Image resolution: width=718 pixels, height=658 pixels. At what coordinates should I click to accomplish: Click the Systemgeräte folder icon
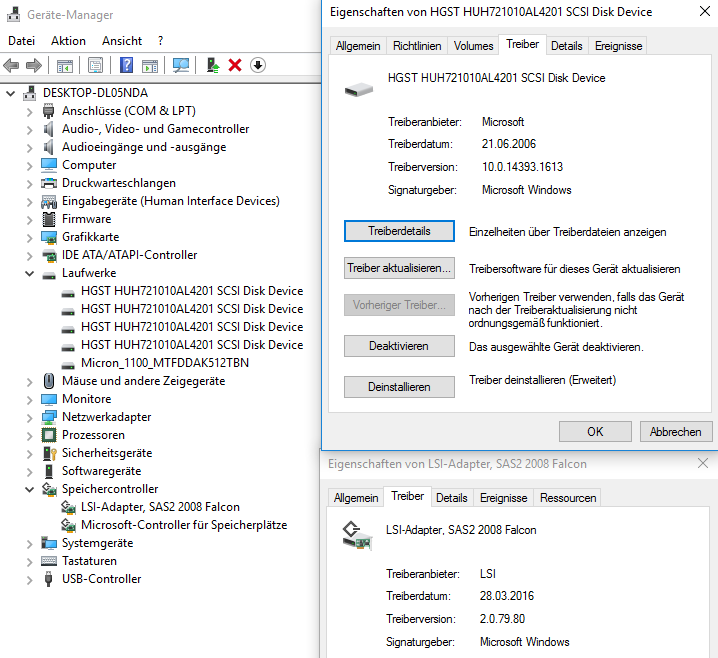pyautogui.click(x=49, y=543)
